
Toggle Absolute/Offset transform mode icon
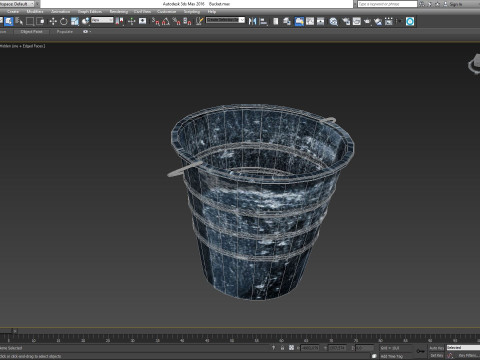(291, 348)
